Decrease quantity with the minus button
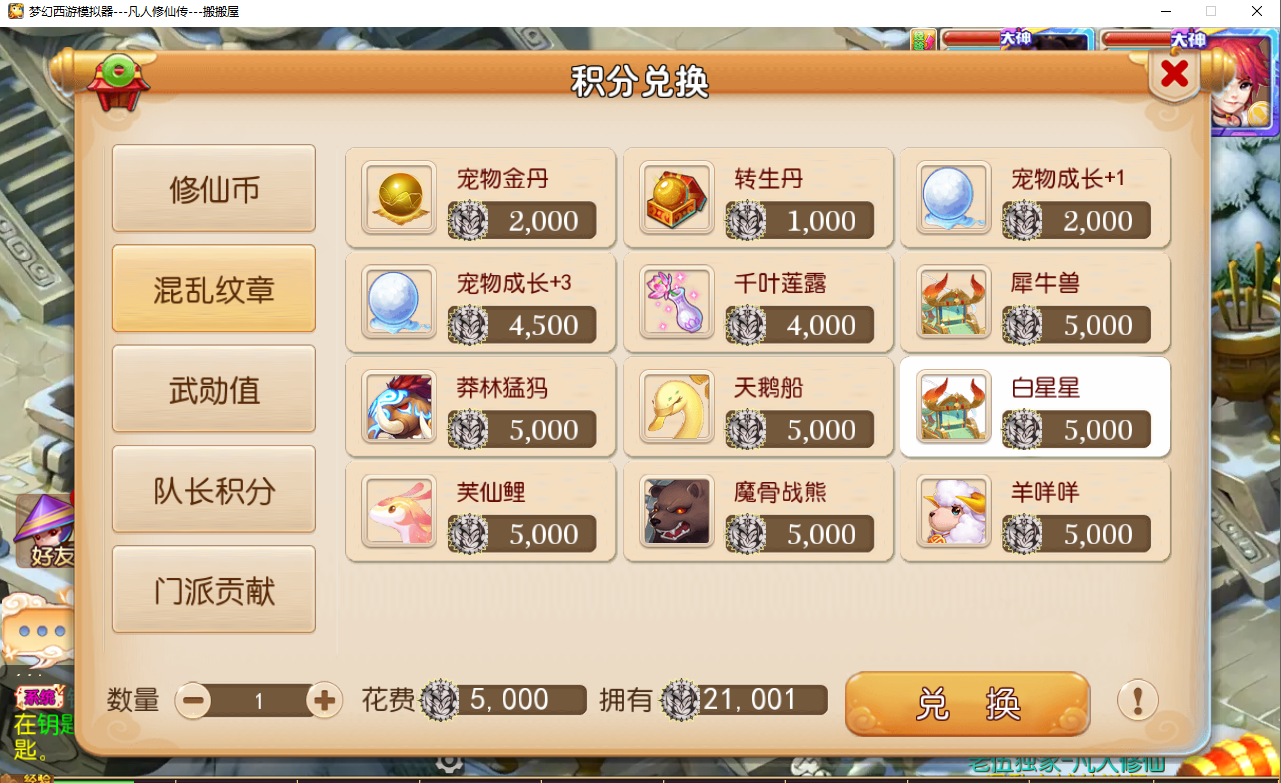This screenshot has height=783, width=1281. tap(194, 700)
